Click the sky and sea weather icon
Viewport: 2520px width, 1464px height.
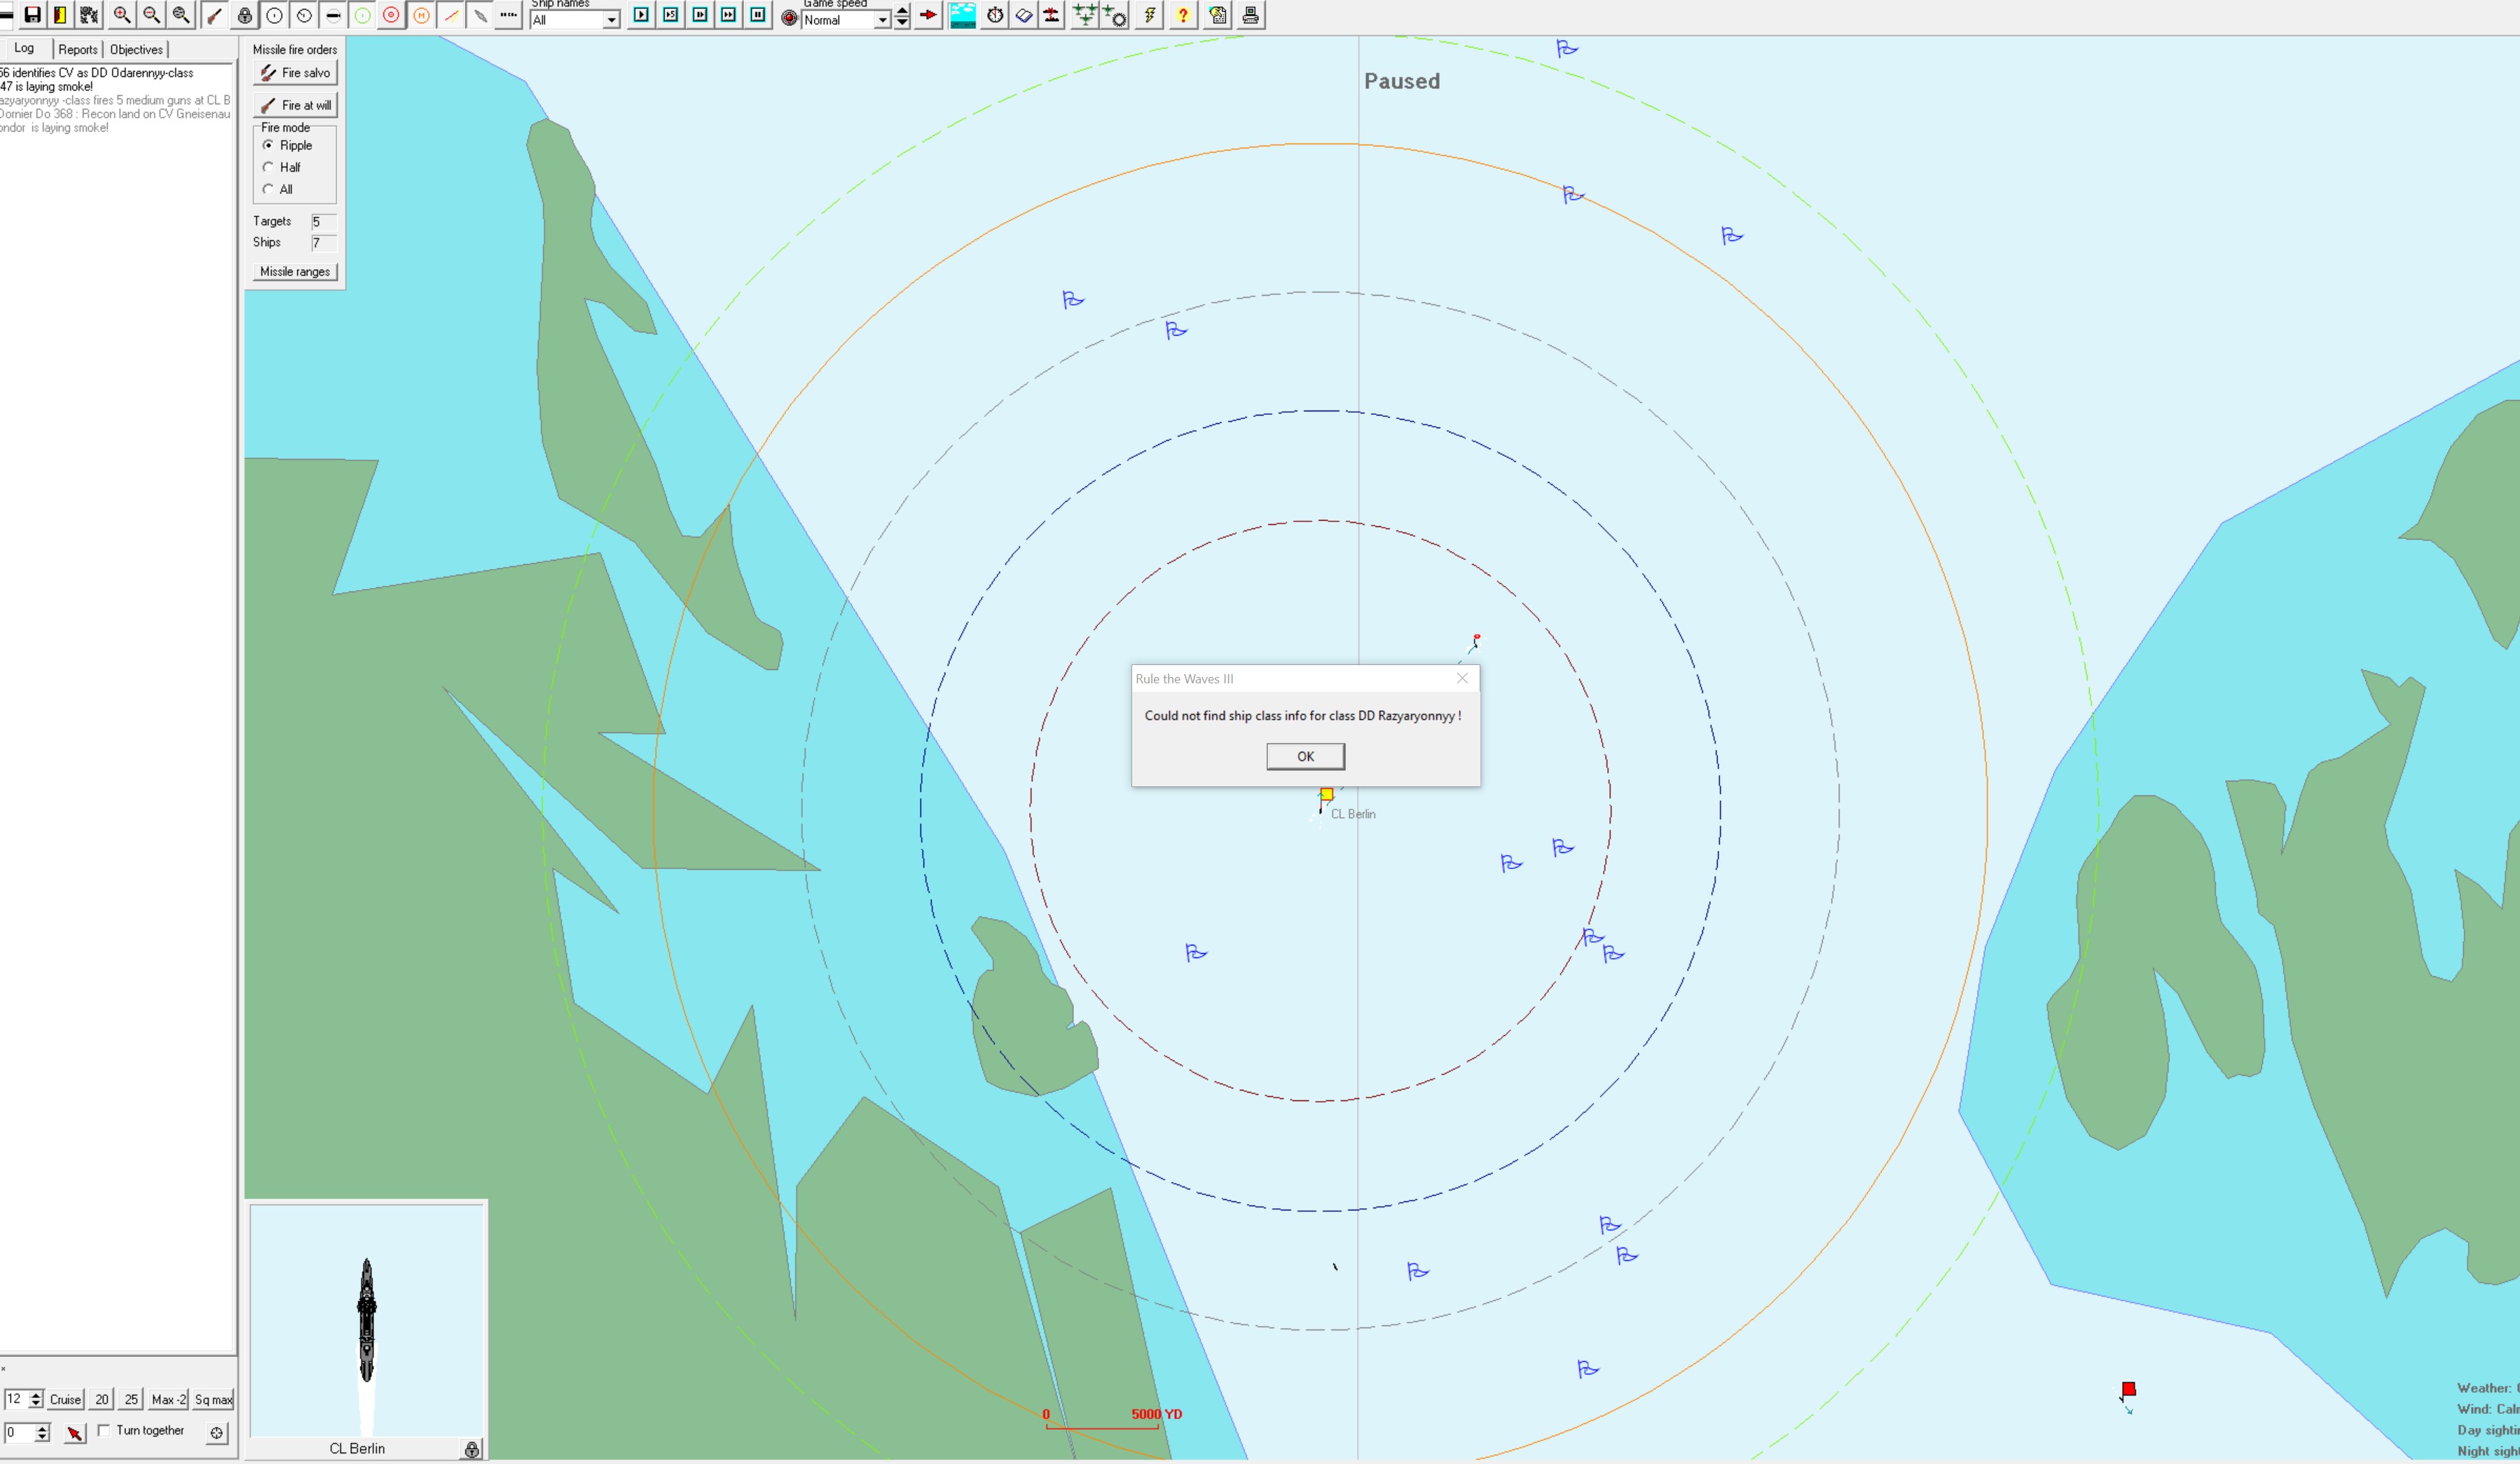click(x=963, y=15)
